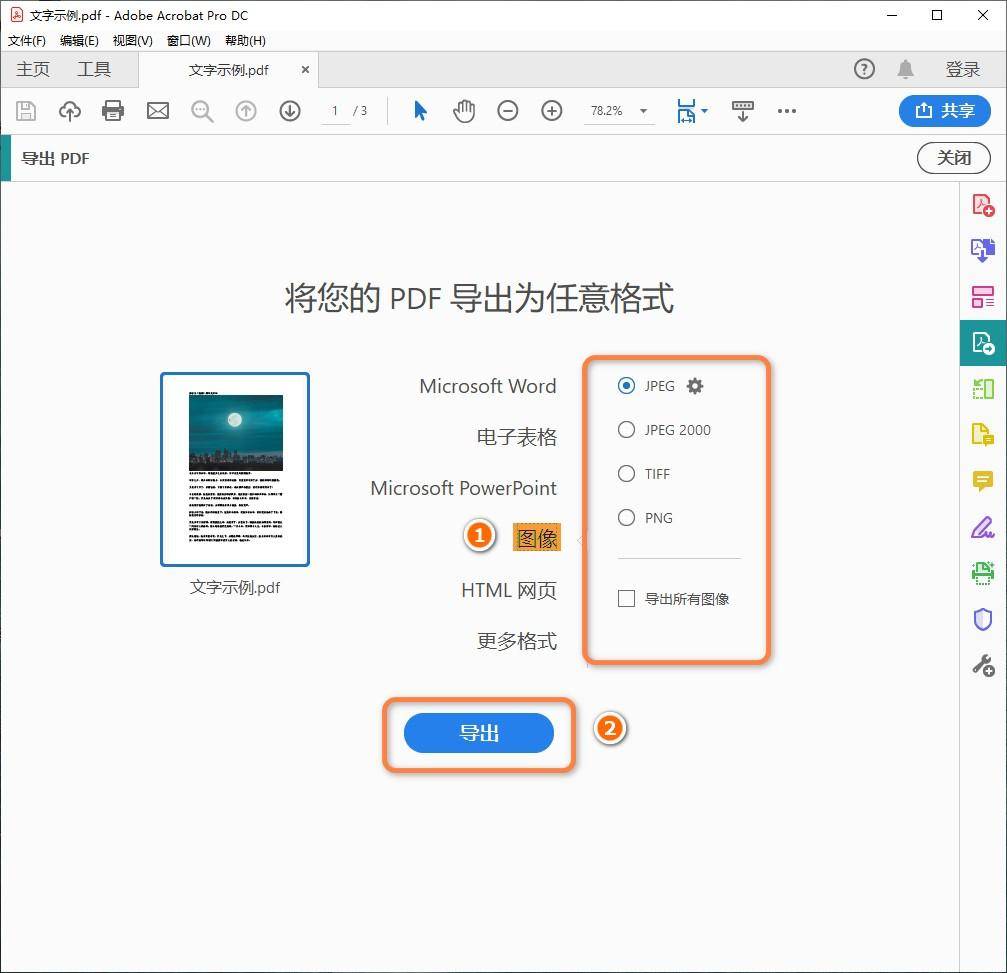Image resolution: width=1007 pixels, height=973 pixels.
Task: Click the page number input field
Action: click(335, 110)
